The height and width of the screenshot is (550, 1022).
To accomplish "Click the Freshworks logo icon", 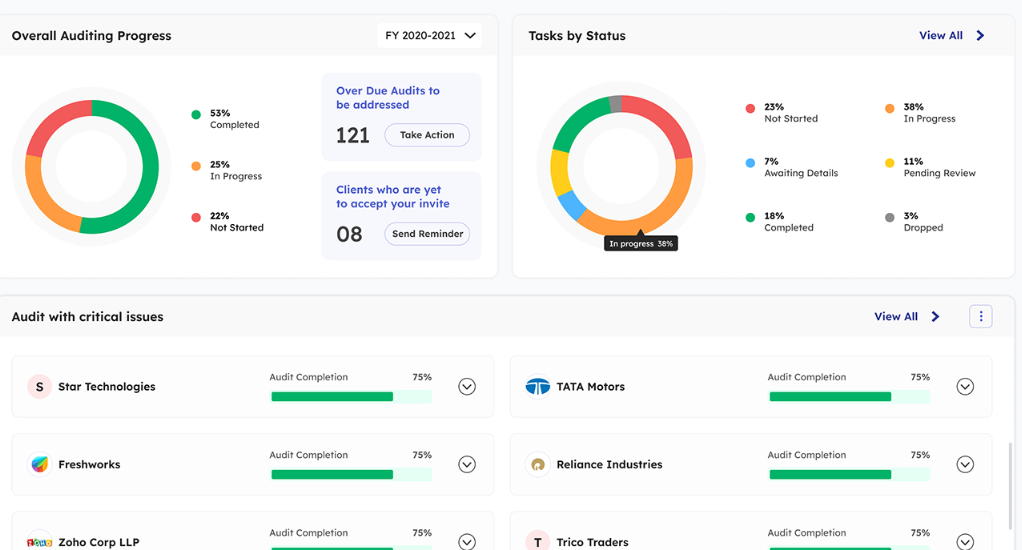I will coord(39,465).
